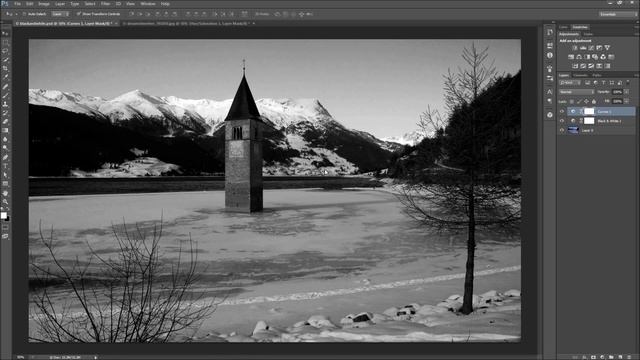Switch to the Channels tab
The width and height of the screenshot is (640, 360).
click(x=580, y=75)
